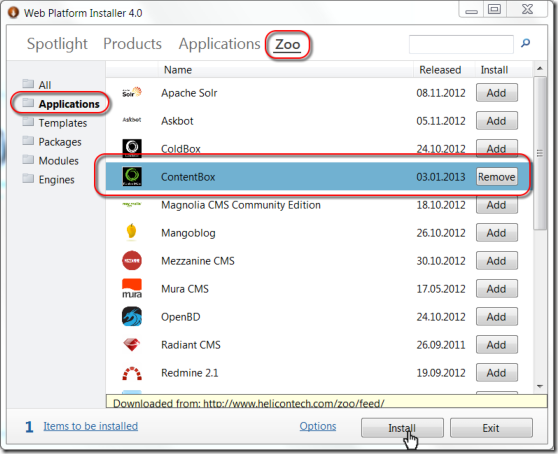Open the top Applications tab

point(220,44)
